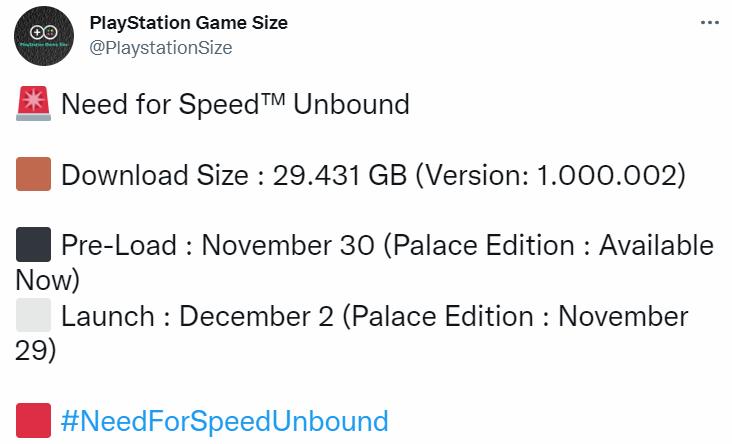Image resolution: width=732 pixels, height=444 pixels.
Task: Click the 29.431 GB size value
Action: pos(338,175)
